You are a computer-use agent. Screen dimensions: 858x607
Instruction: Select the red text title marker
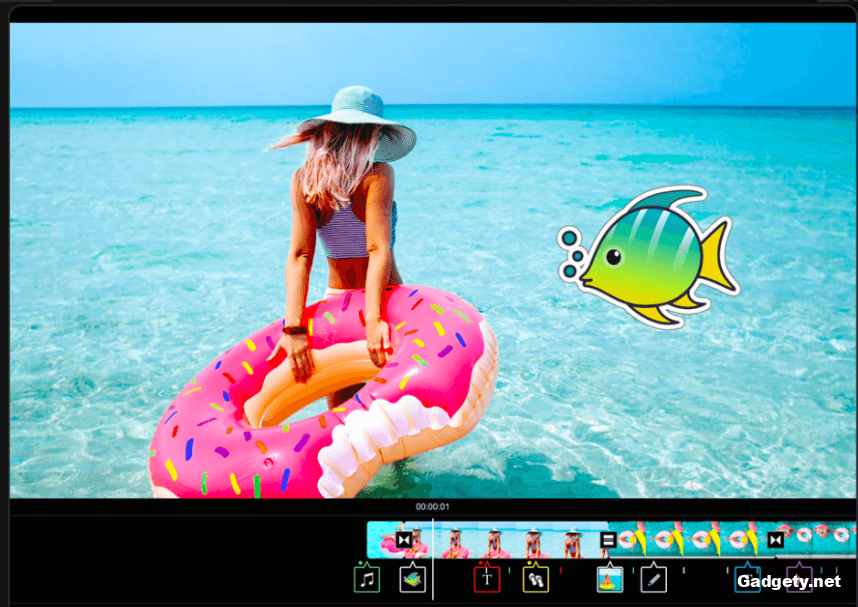point(487,579)
